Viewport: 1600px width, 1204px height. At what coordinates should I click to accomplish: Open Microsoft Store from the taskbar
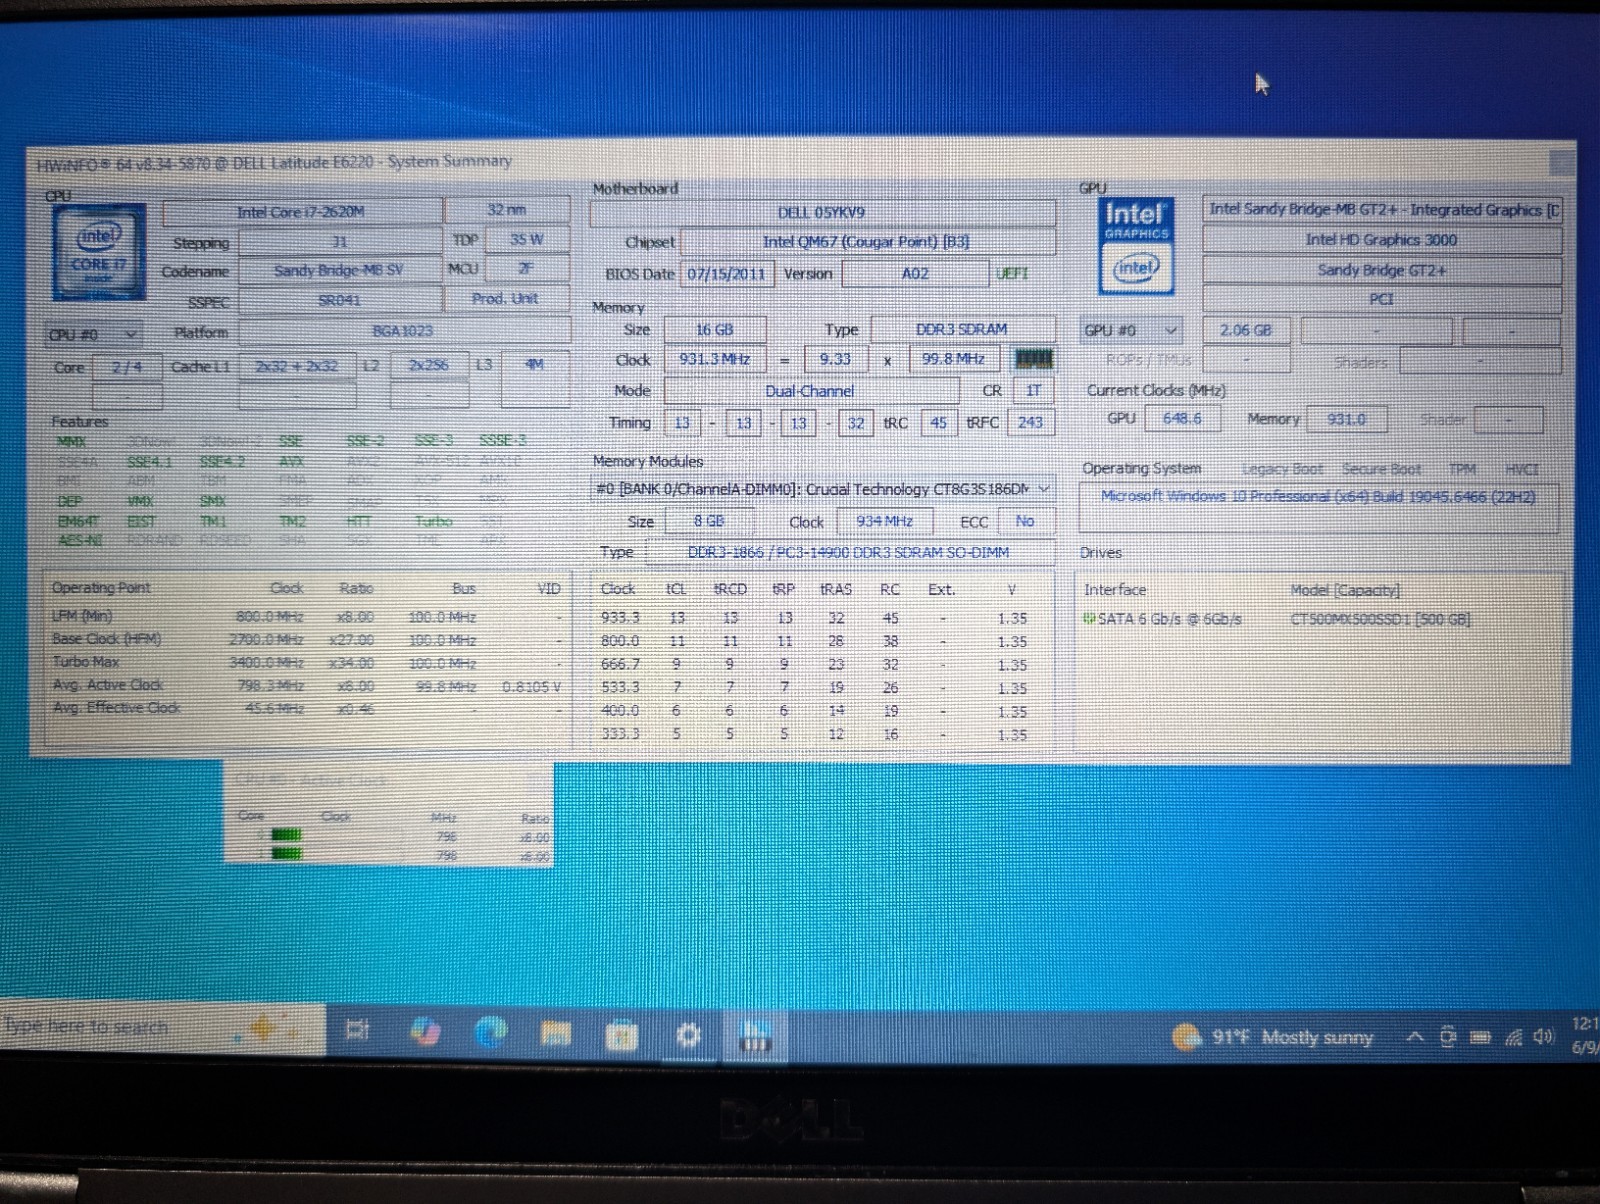coord(621,1035)
